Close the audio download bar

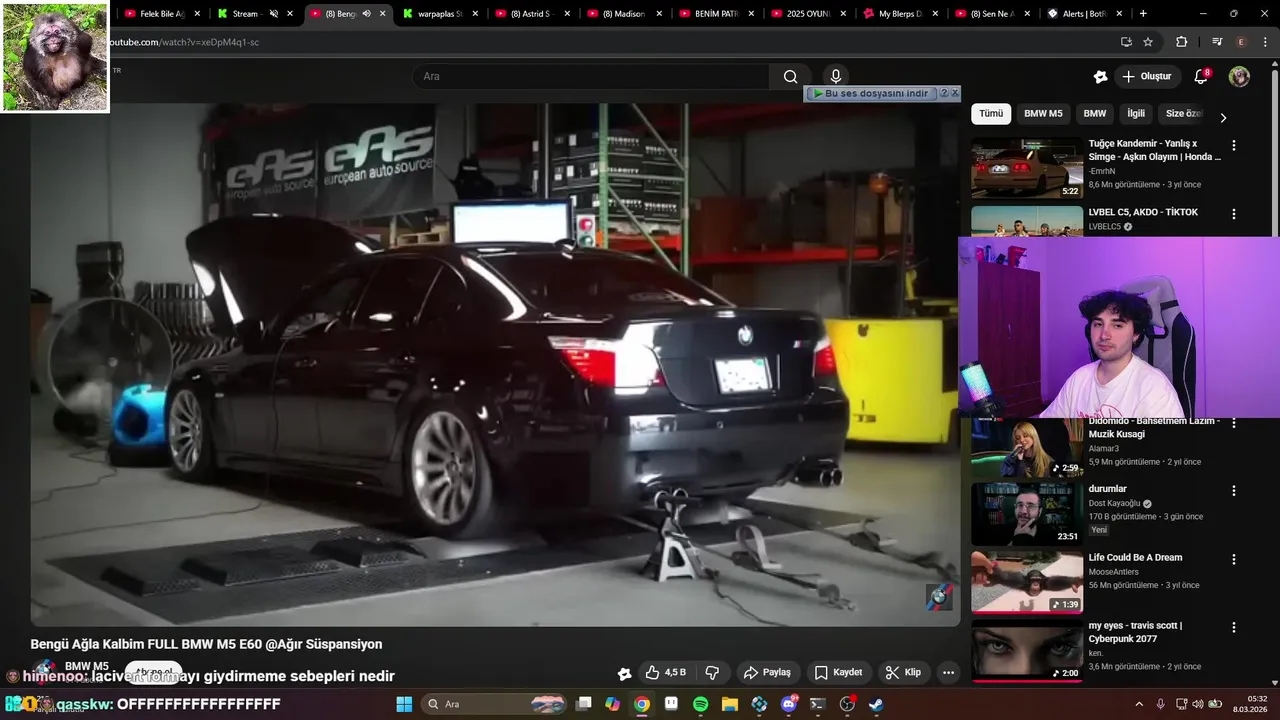click(x=954, y=93)
